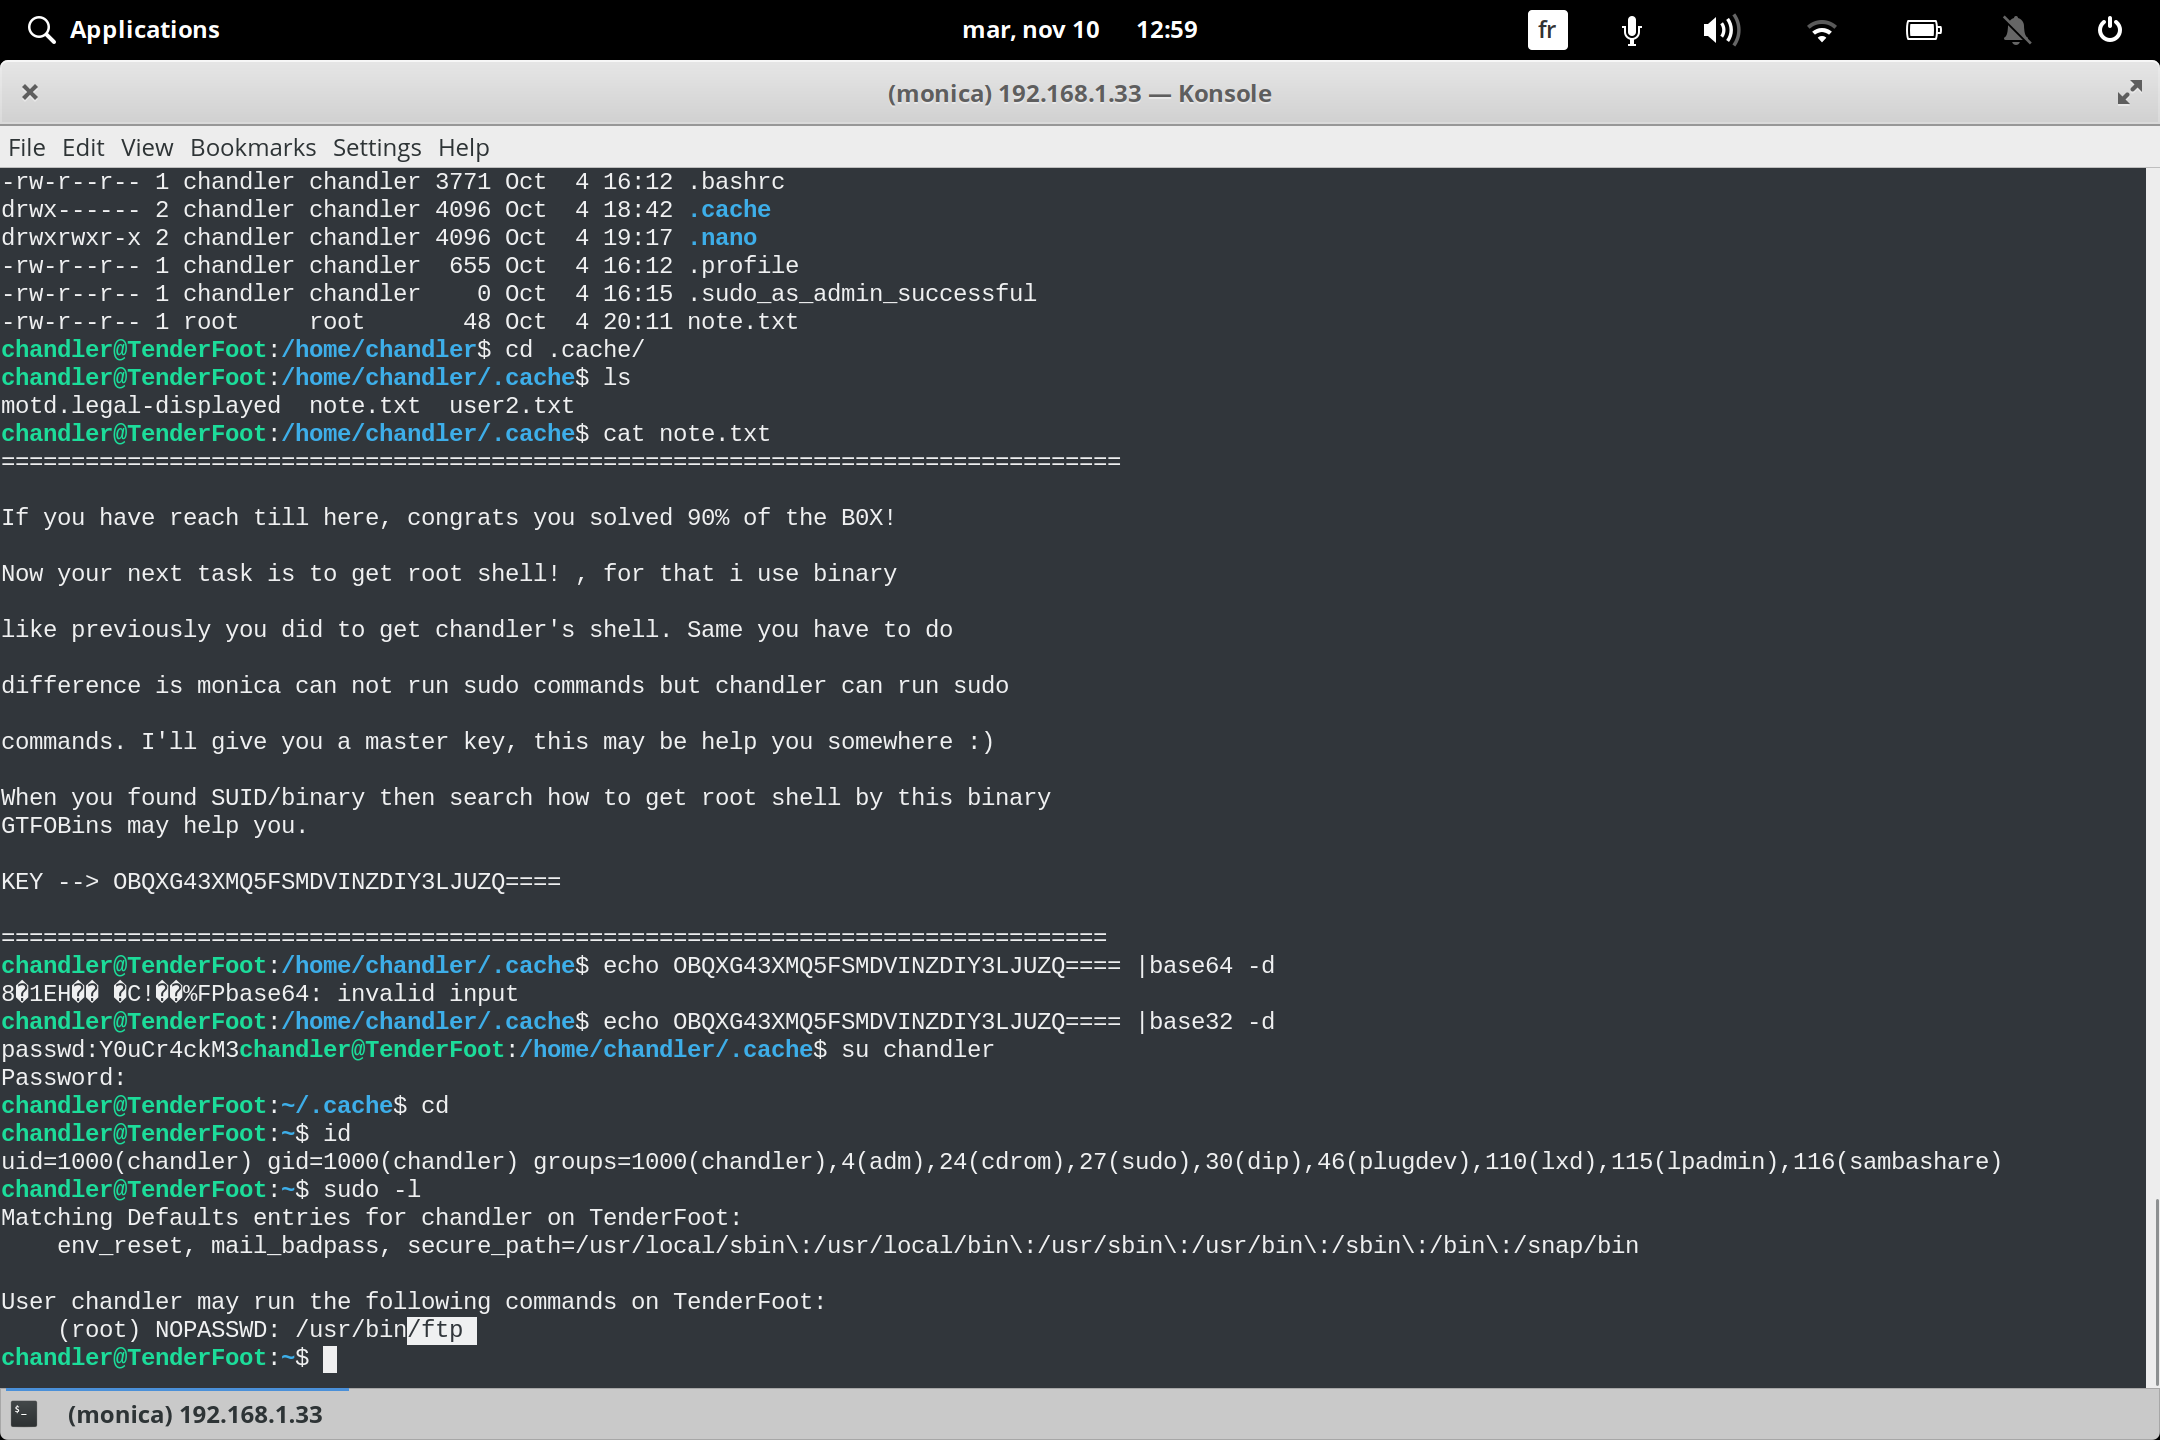
Task: Open the Applications menu
Action: click(145, 29)
